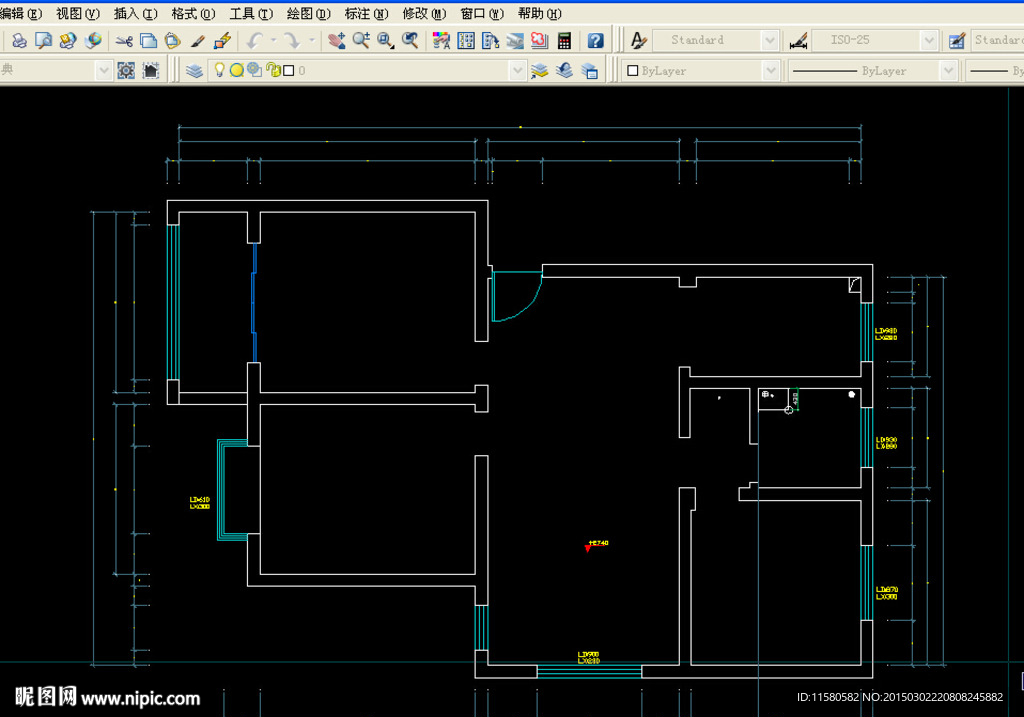Click the Plot (print) icon
Viewport: 1024px width, 717px height.
coord(19,41)
